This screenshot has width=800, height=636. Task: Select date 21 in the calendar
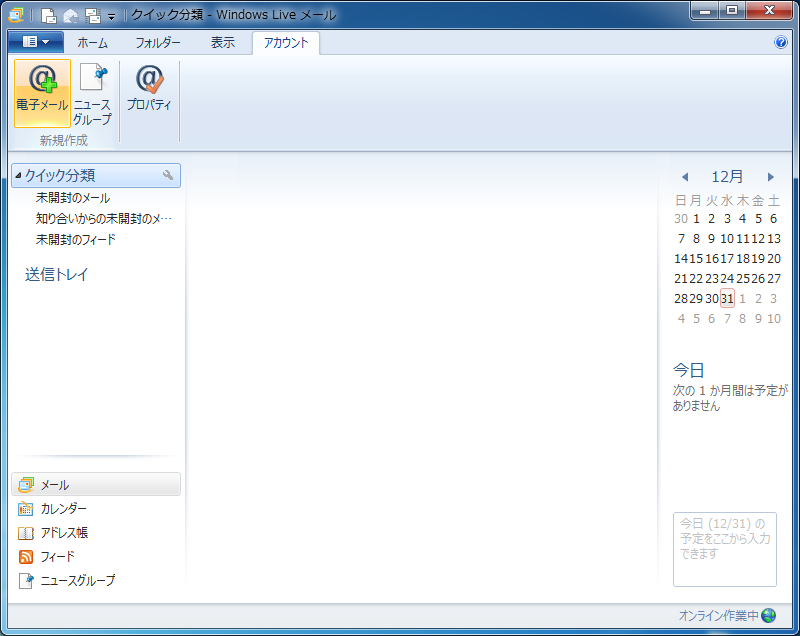[x=681, y=278]
